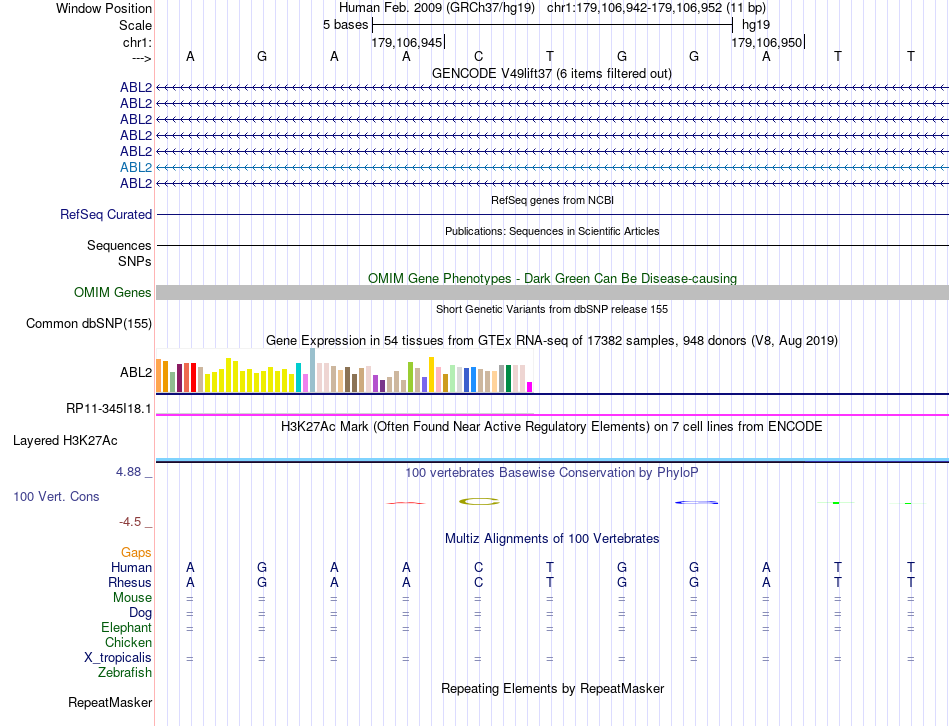Click the light-blue ABL2 transcript arrow line

coord(552,167)
